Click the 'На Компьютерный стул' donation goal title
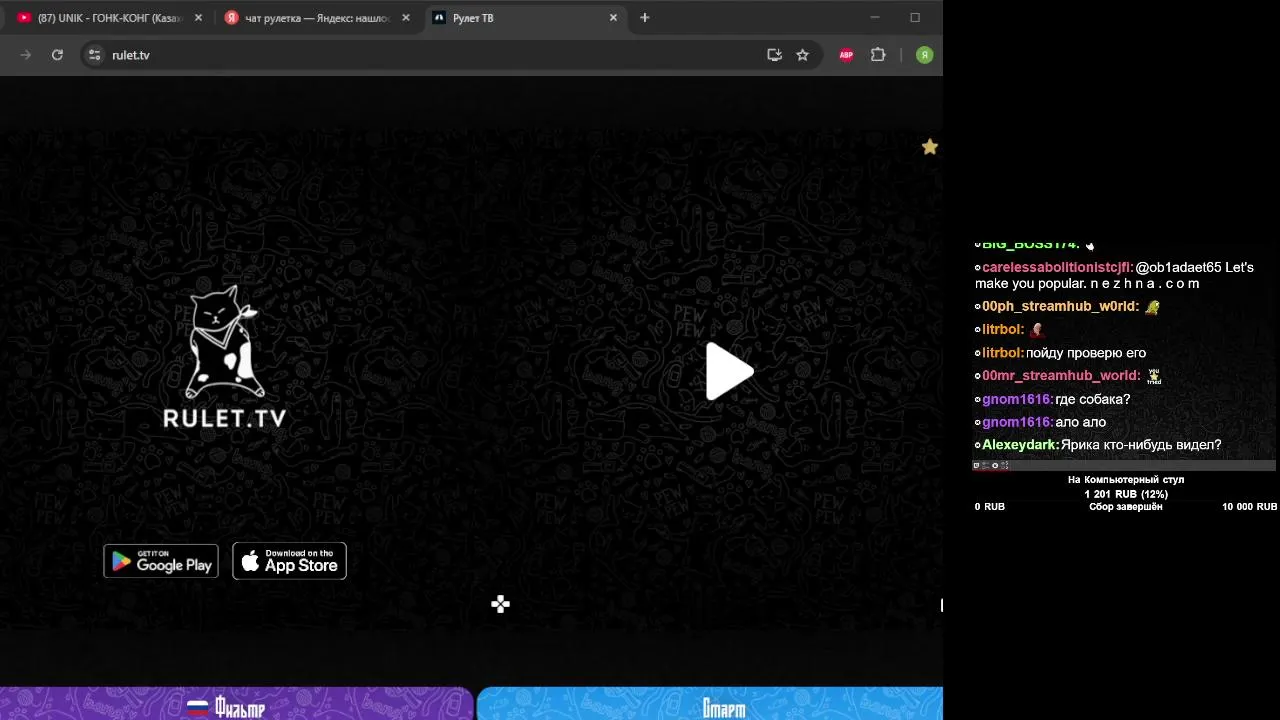1280x720 pixels. 1126,480
